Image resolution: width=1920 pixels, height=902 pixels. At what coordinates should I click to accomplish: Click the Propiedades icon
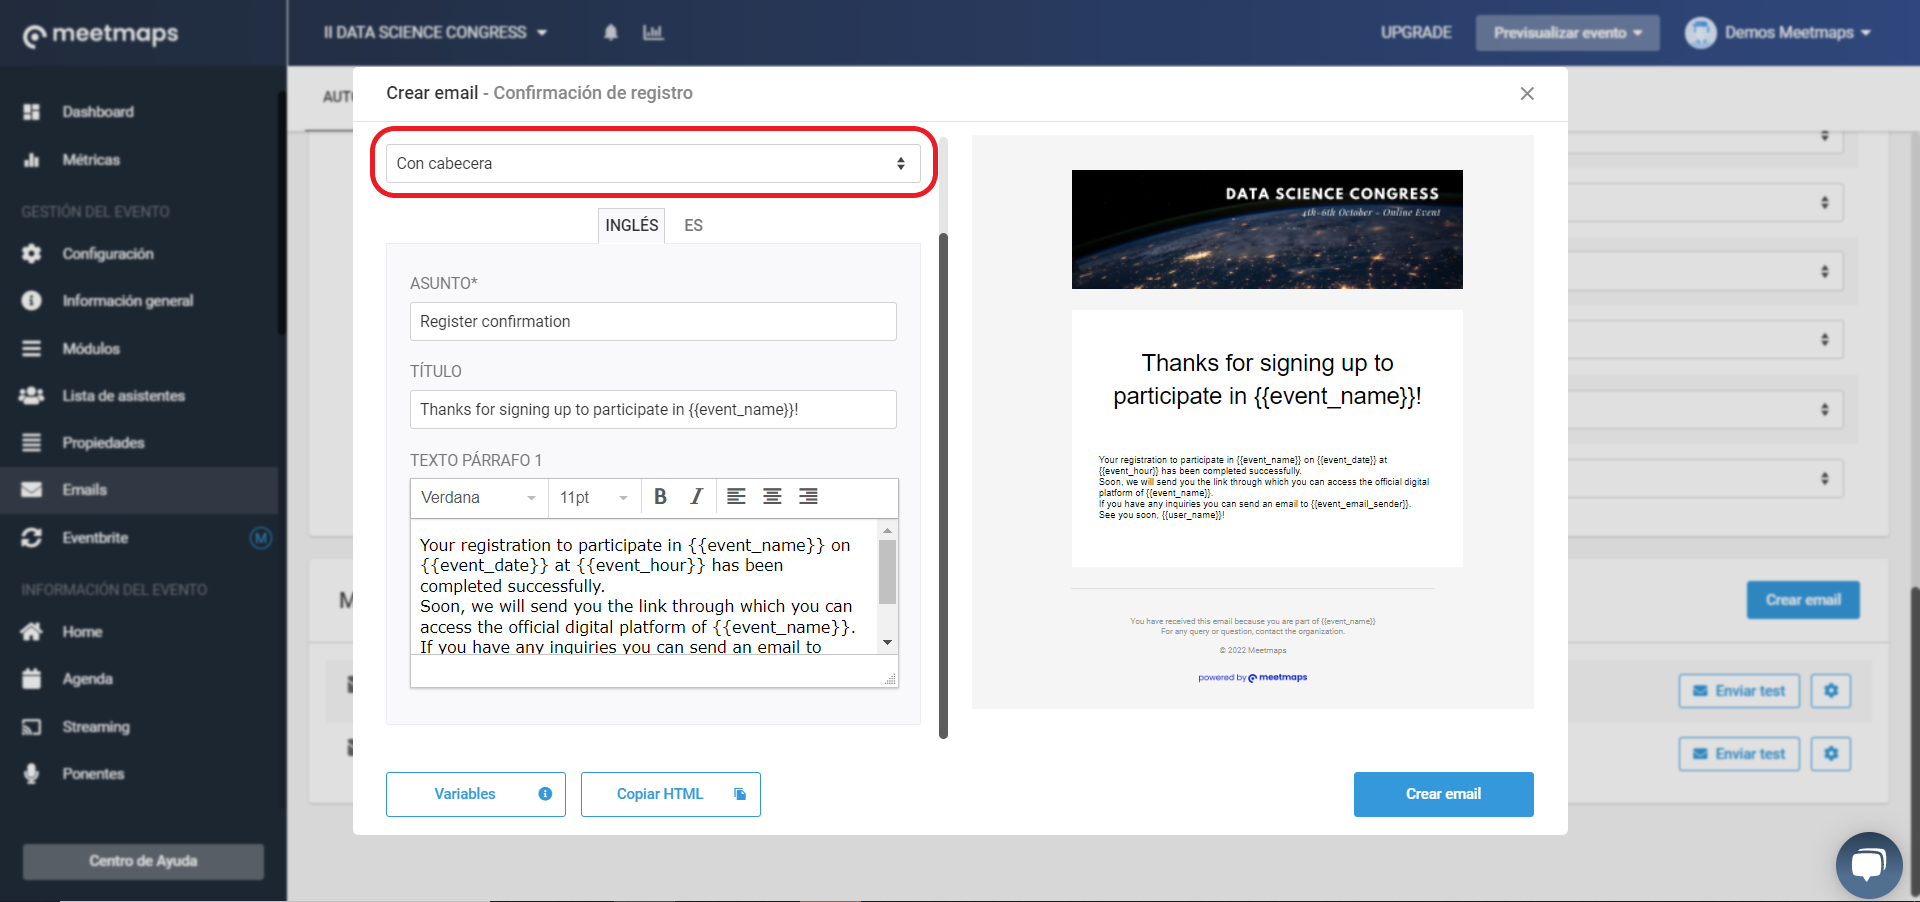click(32, 443)
